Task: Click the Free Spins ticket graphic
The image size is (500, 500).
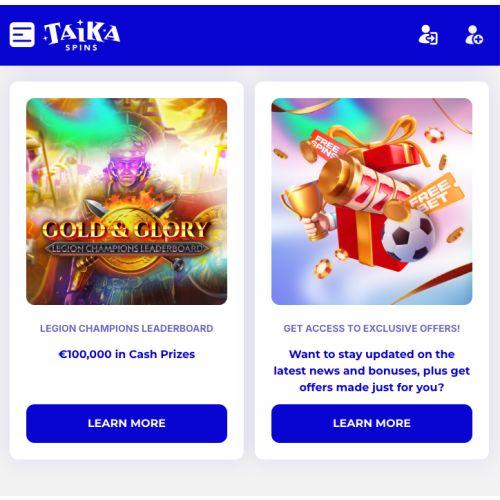Action: [x=325, y=144]
